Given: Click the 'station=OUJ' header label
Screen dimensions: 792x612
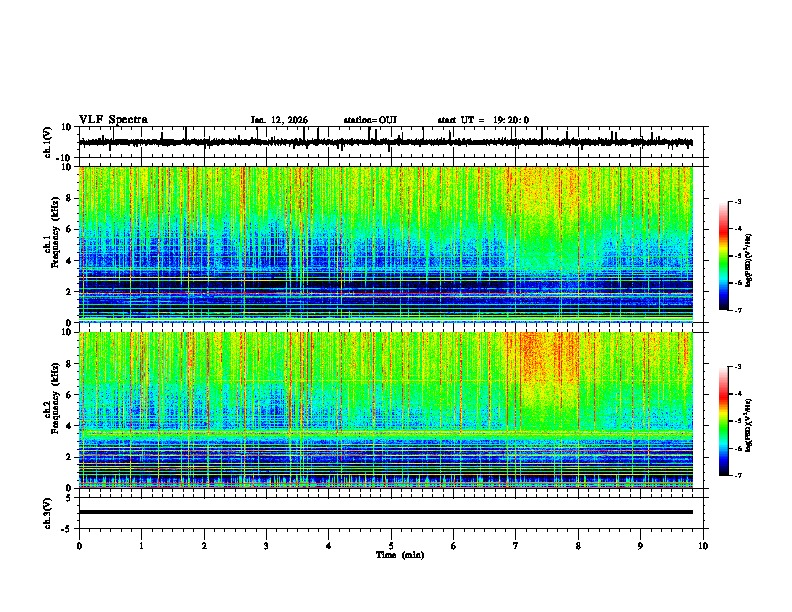Looking at the screenshot, I should click(x=370, y=120).
